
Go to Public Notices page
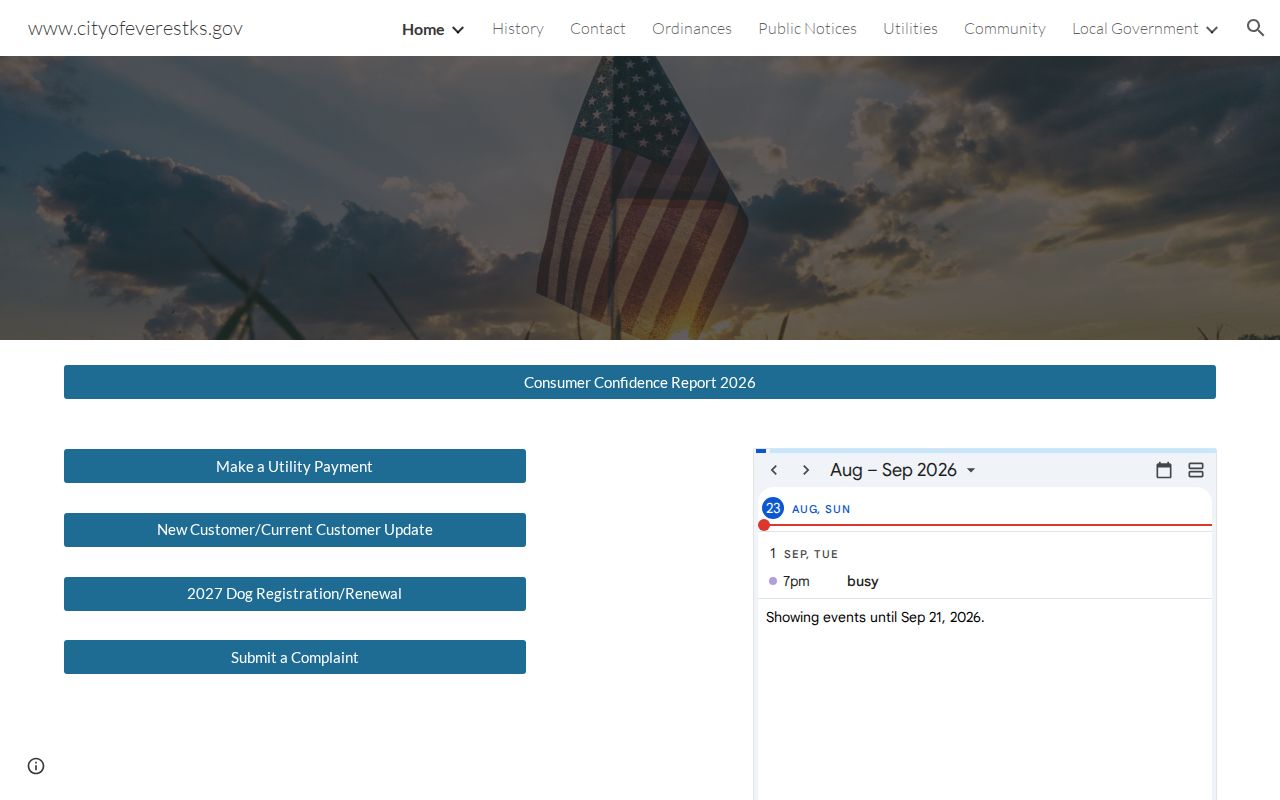click(807, 29)
